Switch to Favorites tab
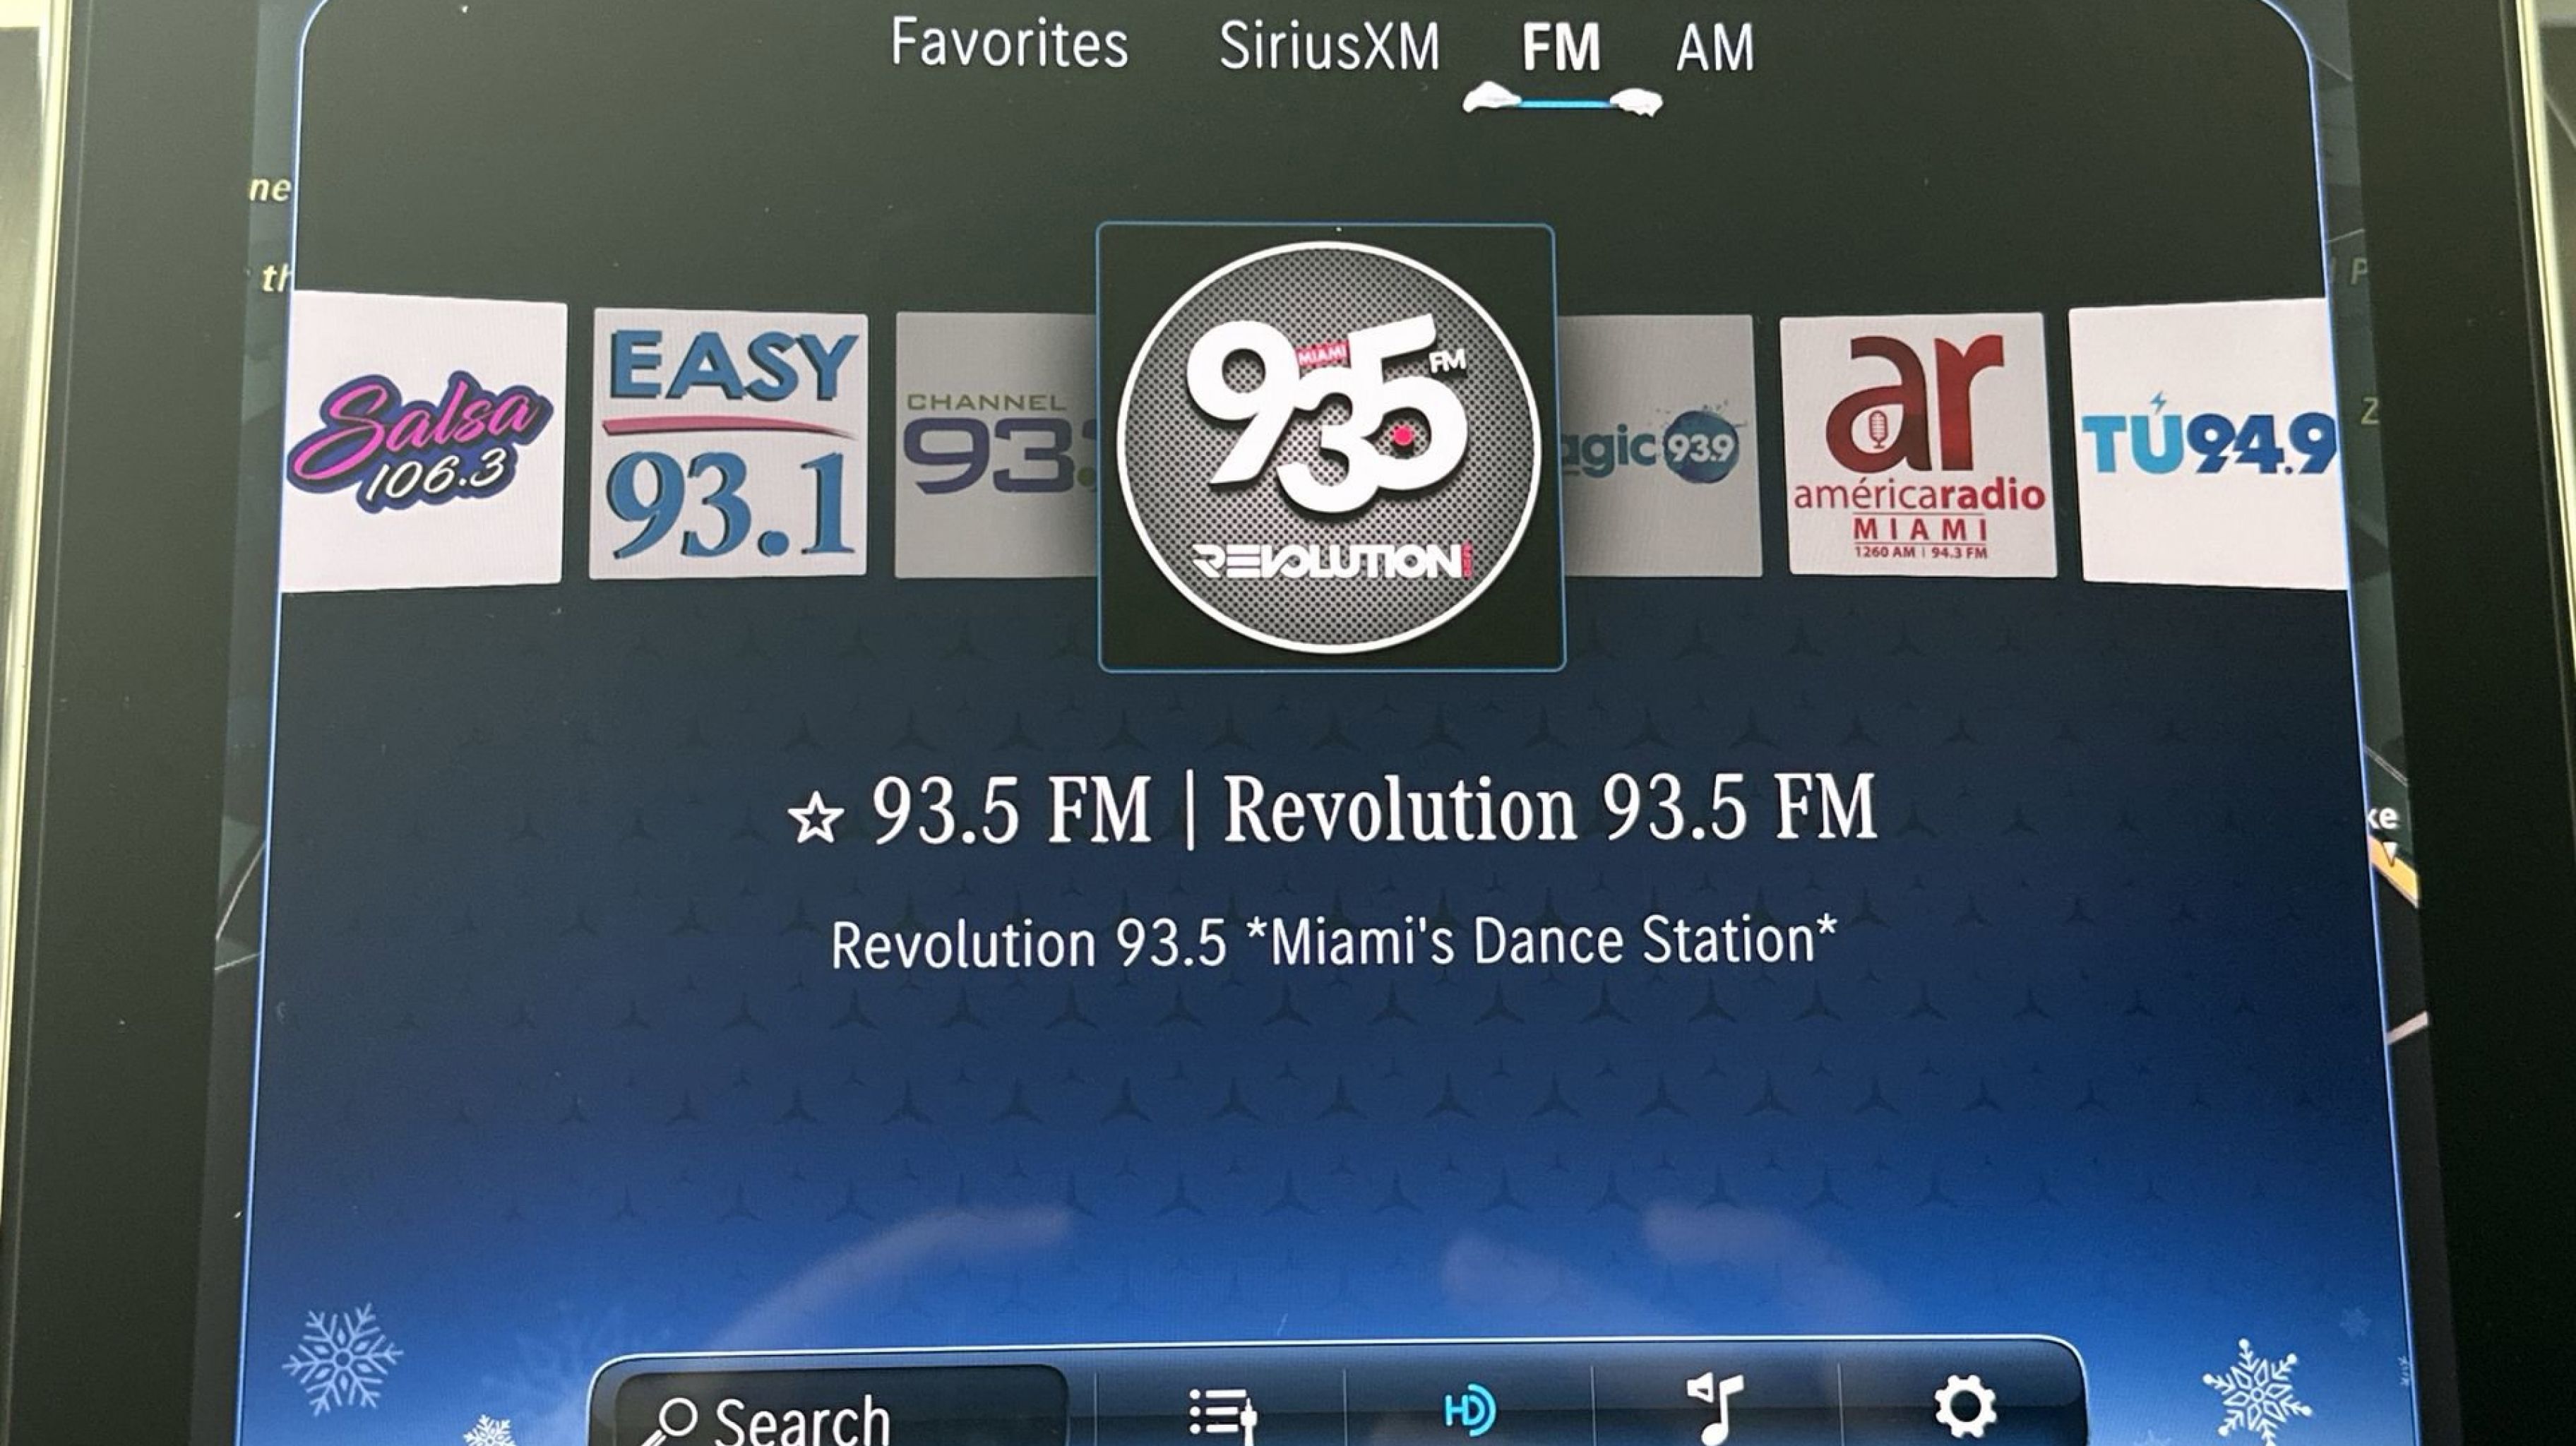 coord(1009,45)
